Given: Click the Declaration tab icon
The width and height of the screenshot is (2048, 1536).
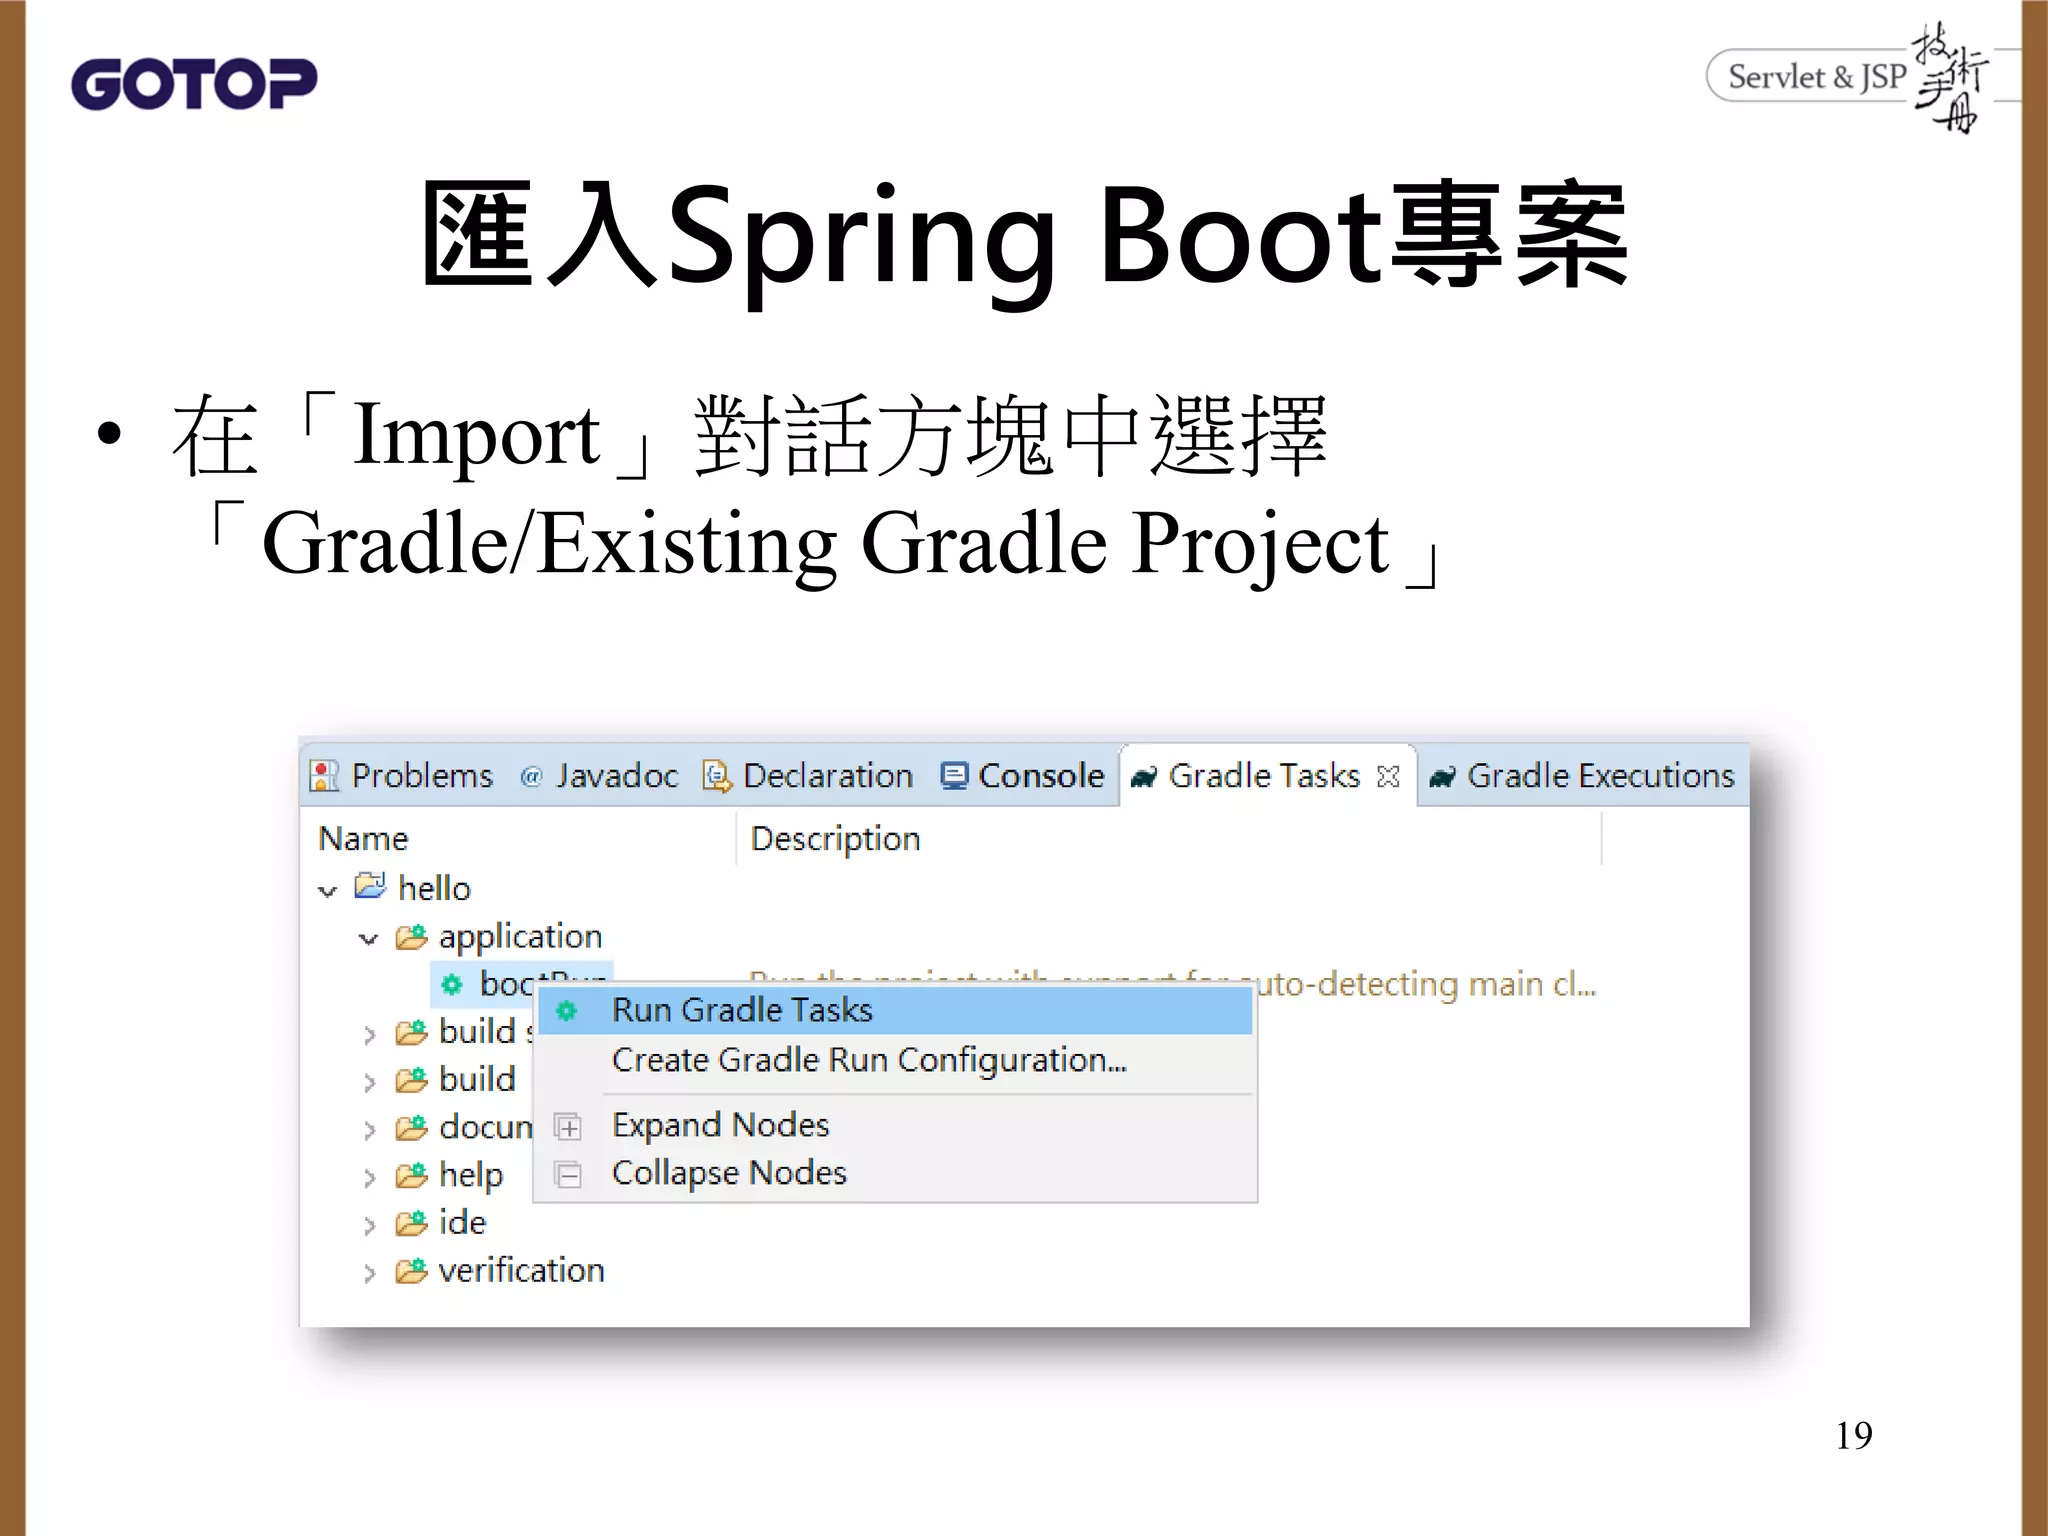Looking at the screenshot, I should [x=716, y=776].
